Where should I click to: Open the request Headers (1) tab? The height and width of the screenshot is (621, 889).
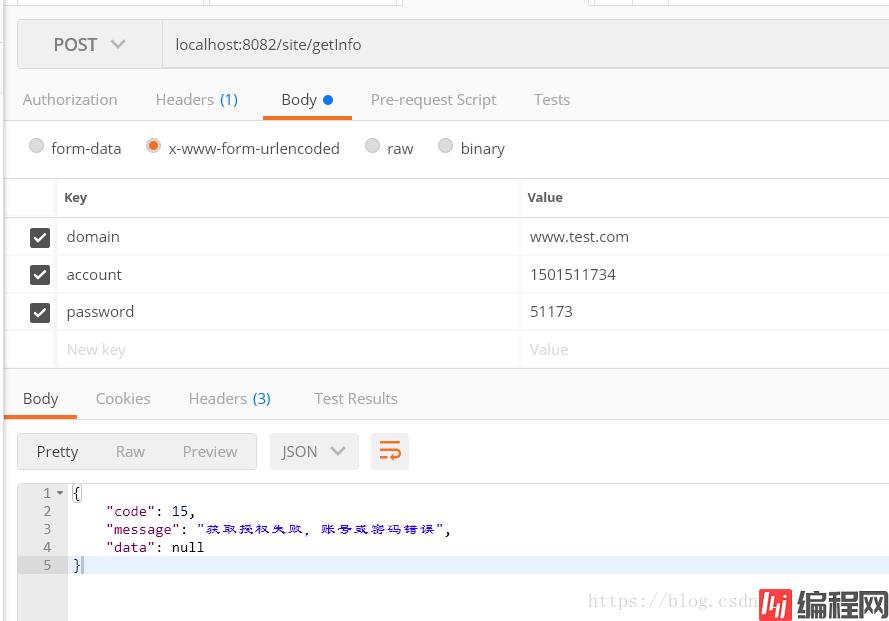tap(196, 100)
